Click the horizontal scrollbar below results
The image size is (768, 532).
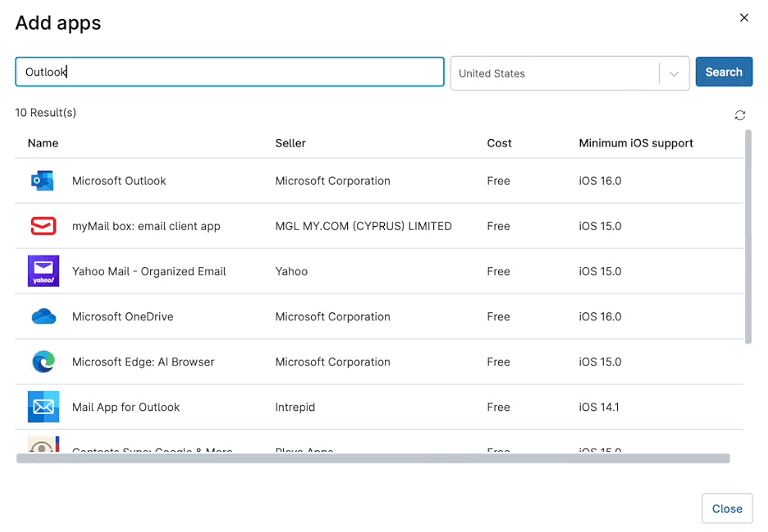373,458
